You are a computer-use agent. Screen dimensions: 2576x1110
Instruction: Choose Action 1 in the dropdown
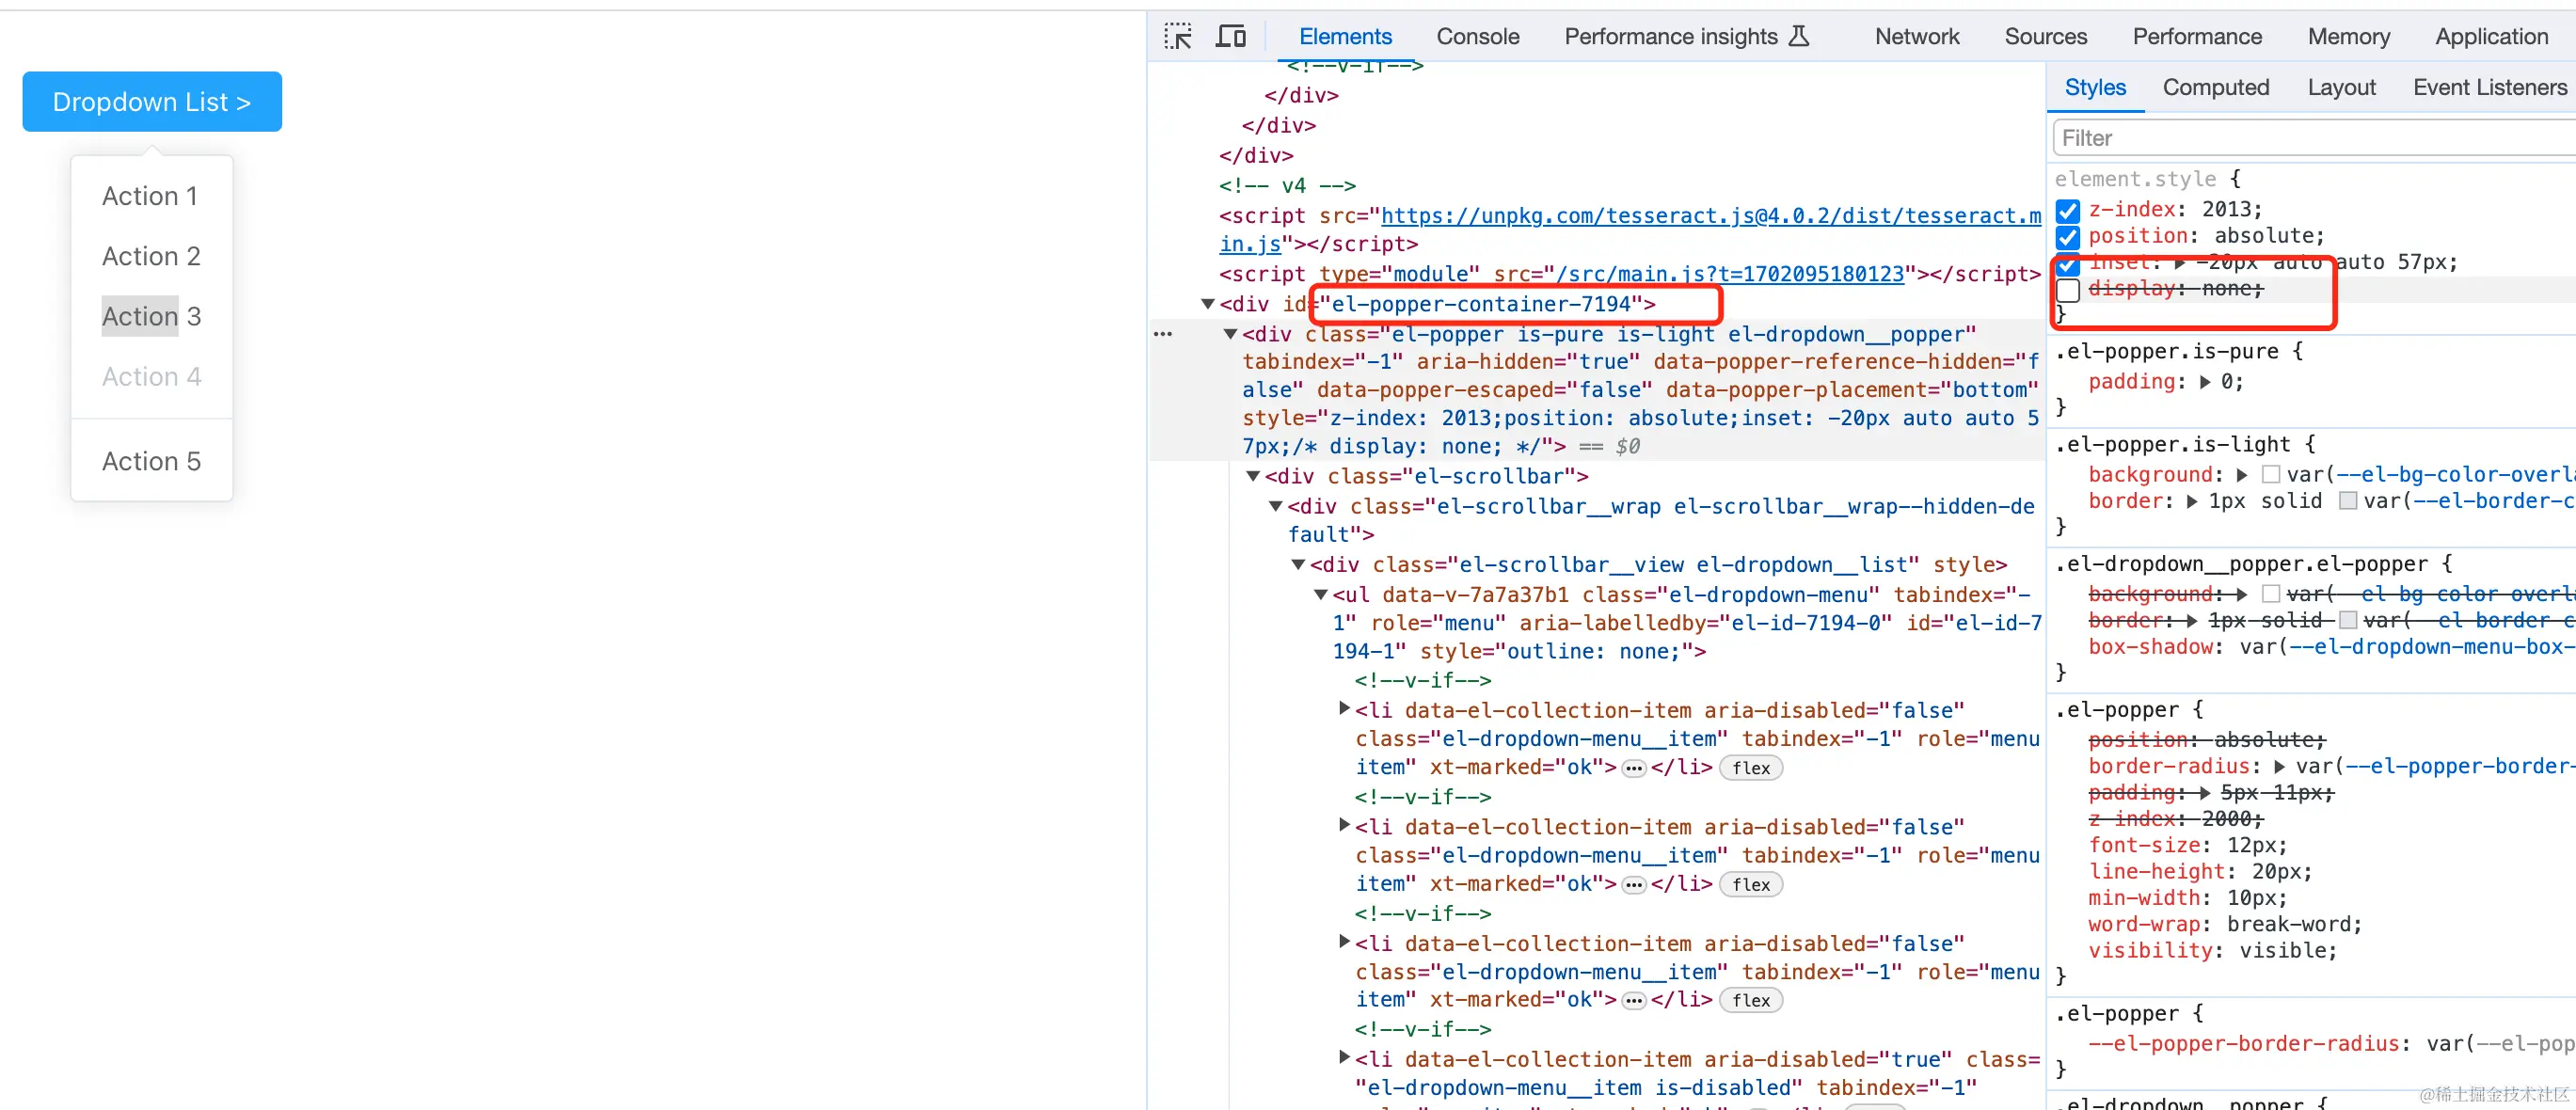click(151, 196)
